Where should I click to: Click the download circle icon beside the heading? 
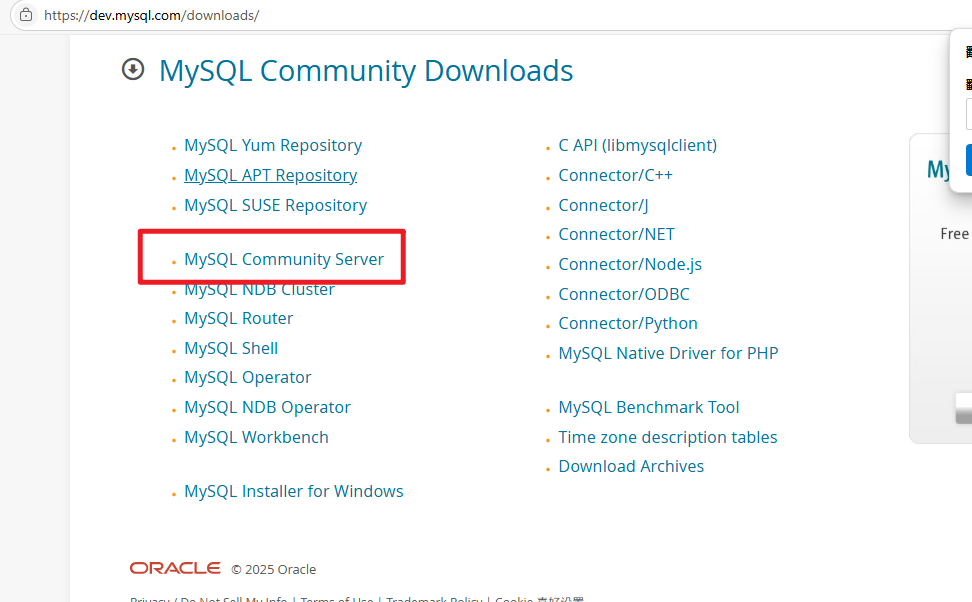[133, 69]
